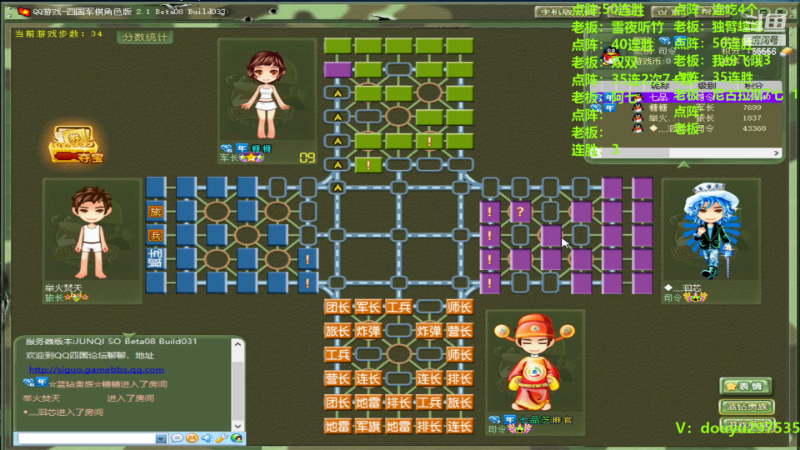Open the siguo.gamebbs.qq.com forum link
Image resolution: width=800 pixels, height=450 pixels.
pos(96,369)
